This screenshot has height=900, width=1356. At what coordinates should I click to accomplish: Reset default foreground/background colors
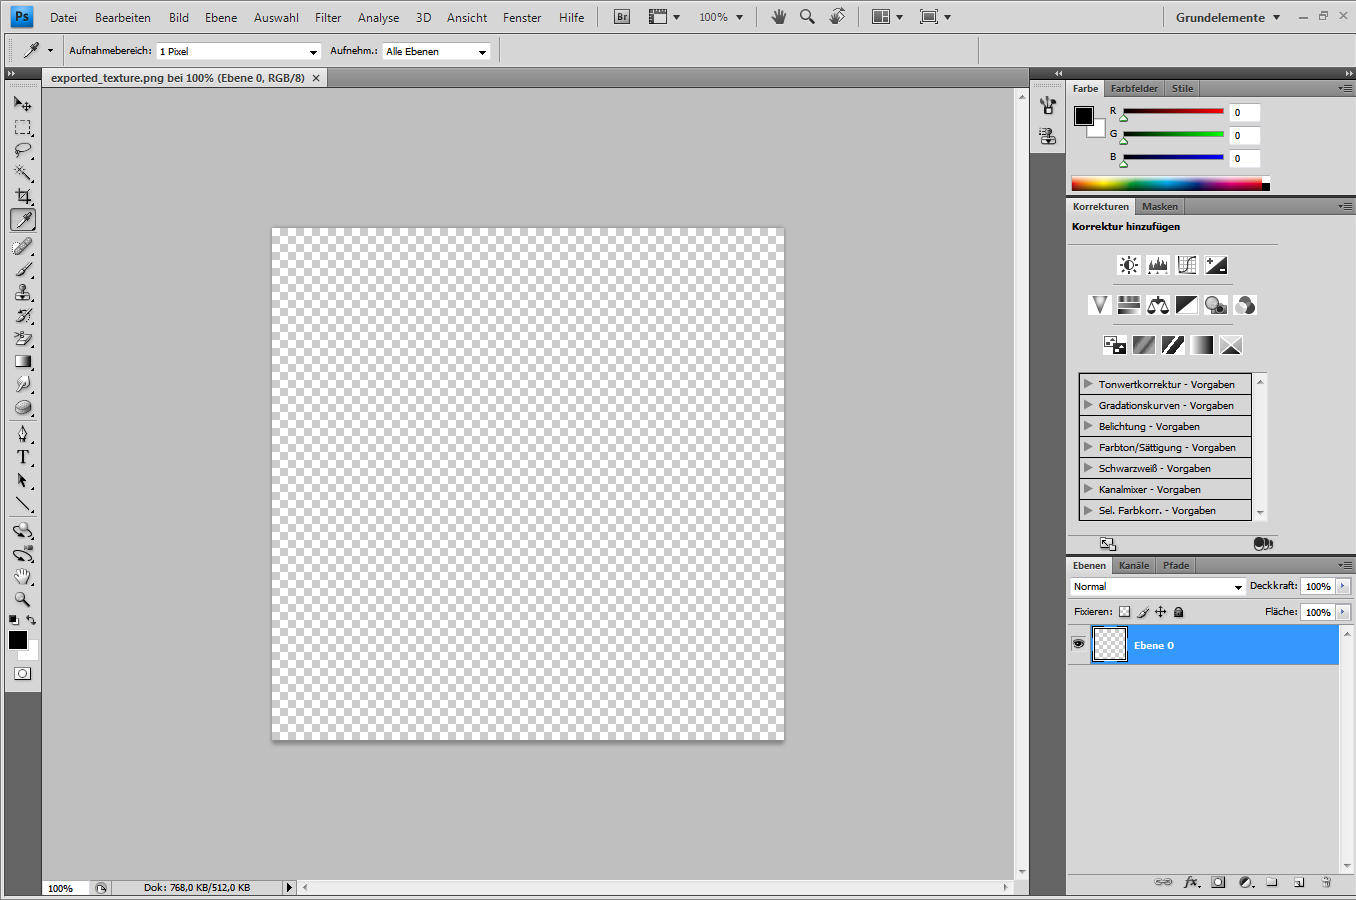point(14,620)
